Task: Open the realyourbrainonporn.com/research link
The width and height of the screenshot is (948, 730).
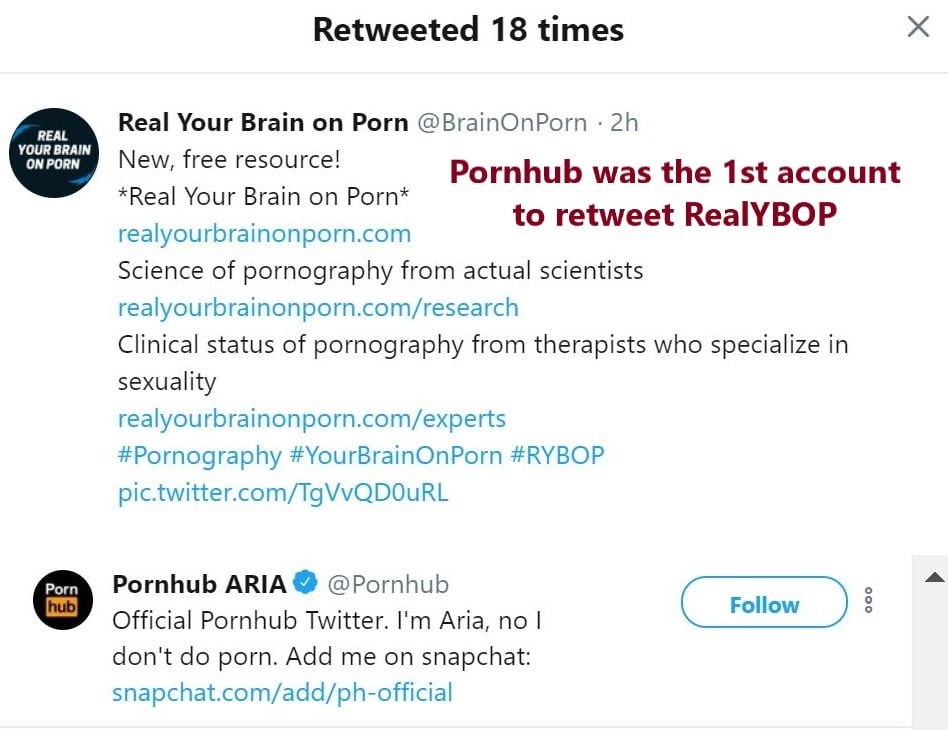Action: point(318,307)
